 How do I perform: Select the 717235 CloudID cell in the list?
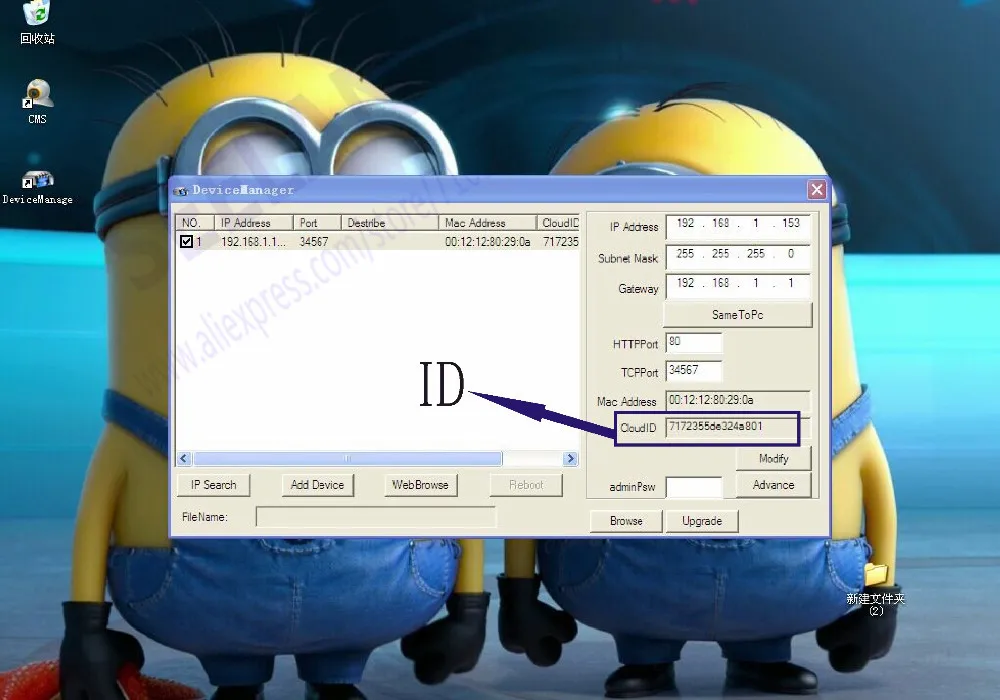pyautogui.click(x=561, y=242)
